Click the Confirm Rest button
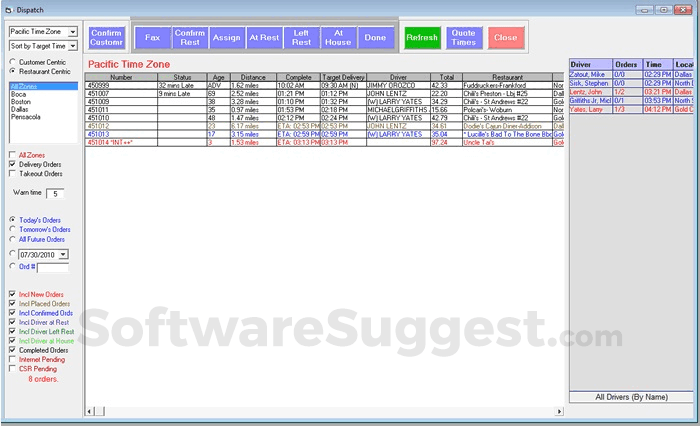The width and height of the screenshot is (700, 426). click(x=190, y=38)
